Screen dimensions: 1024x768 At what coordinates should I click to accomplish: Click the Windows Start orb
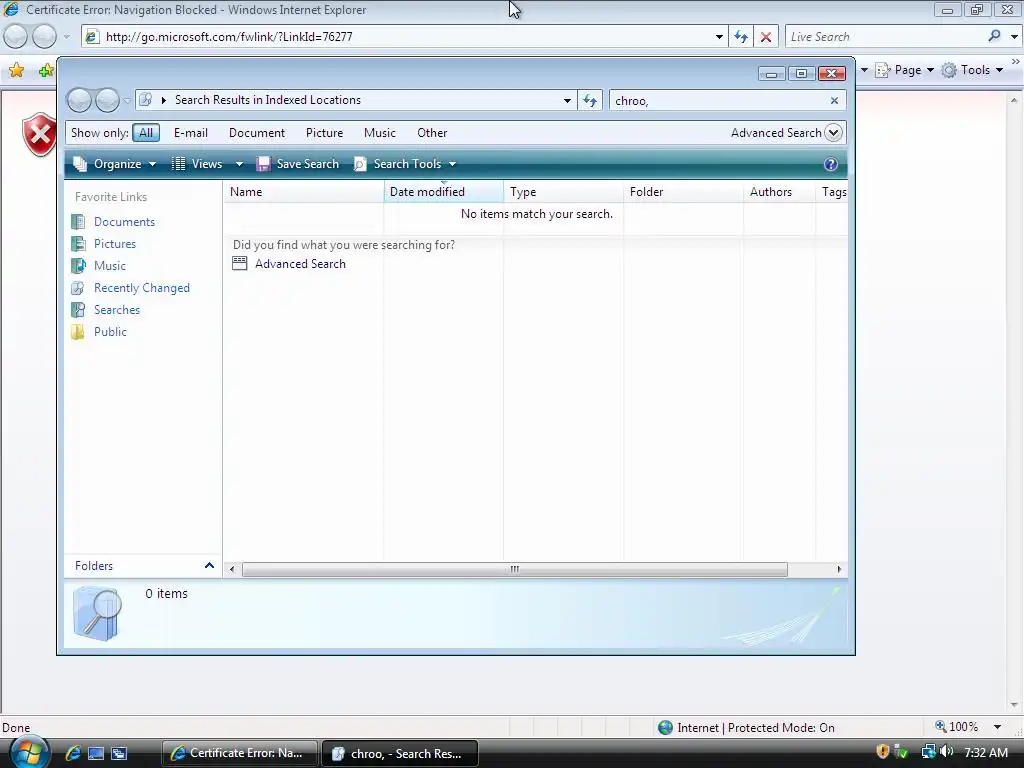[29, 752]
